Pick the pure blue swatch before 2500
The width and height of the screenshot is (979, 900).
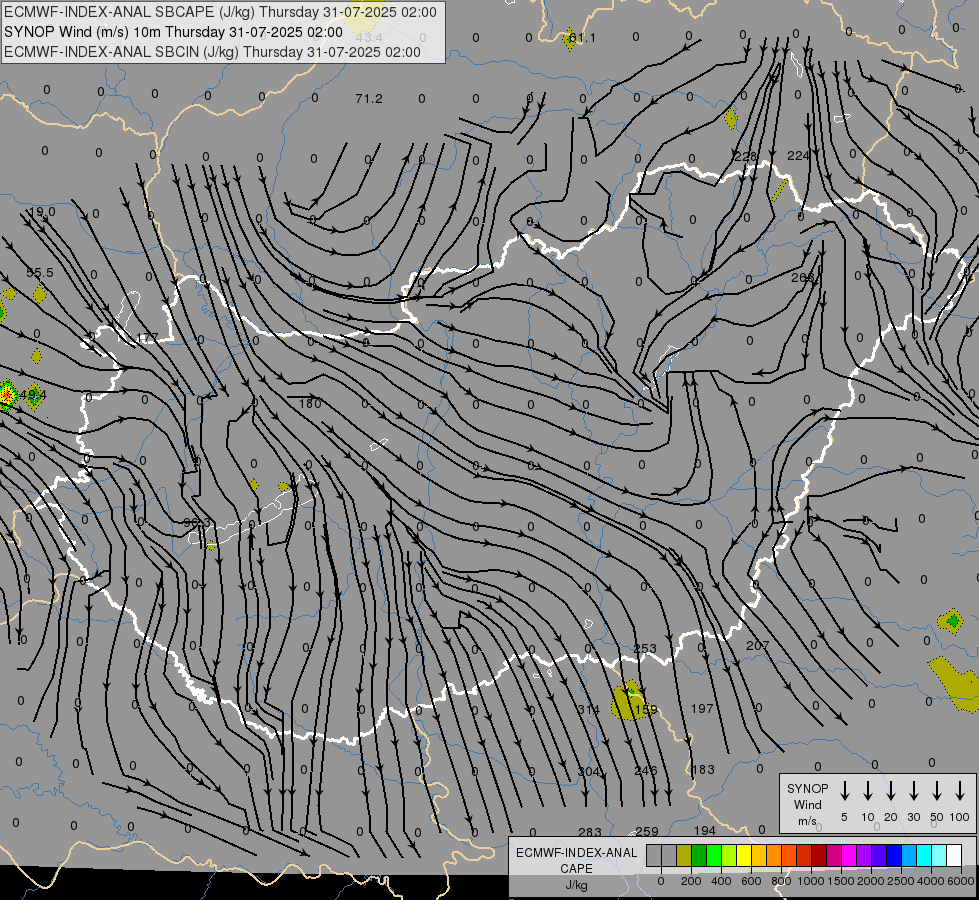tap(893, 855)
